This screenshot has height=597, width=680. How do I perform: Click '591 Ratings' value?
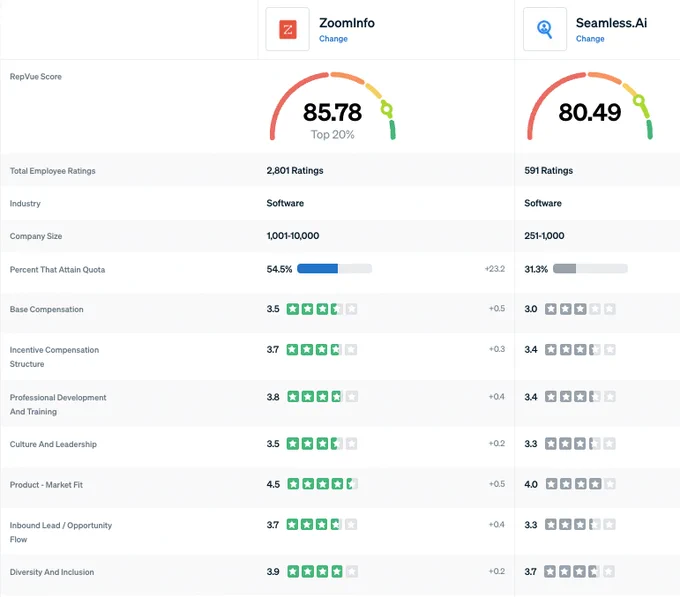pyautogui.click(x=549, y=170)
